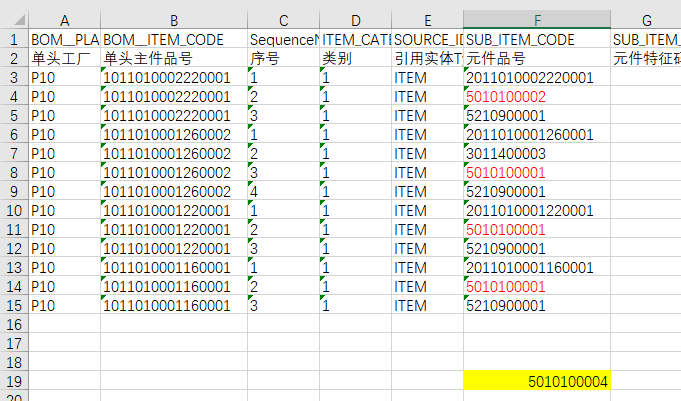The width and height of the screenshot is (681, 401).
Task: Click BOM__PLA header cell in row 1
Action: [64, 39]
